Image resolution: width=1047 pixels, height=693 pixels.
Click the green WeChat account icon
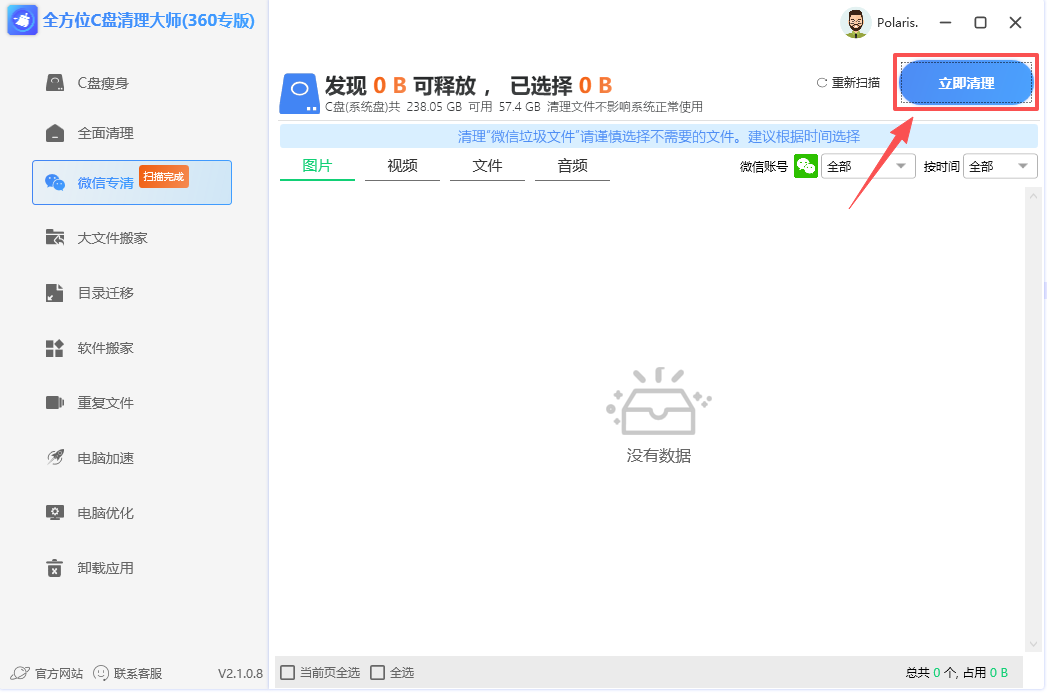tap(806, 166)
